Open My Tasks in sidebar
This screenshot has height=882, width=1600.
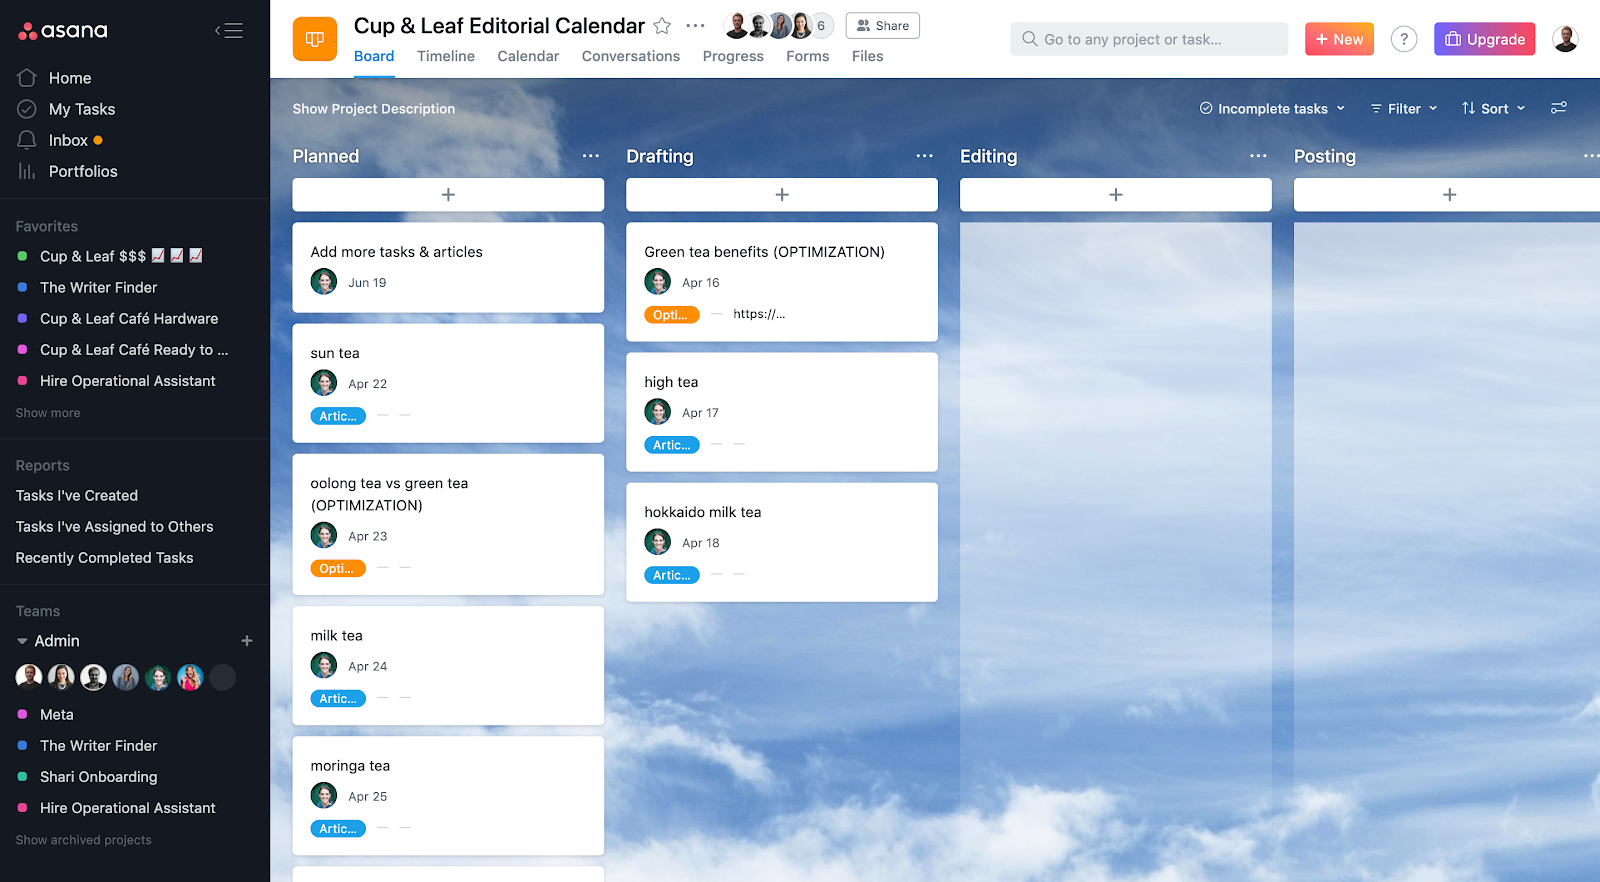click(x=81, y=109)
